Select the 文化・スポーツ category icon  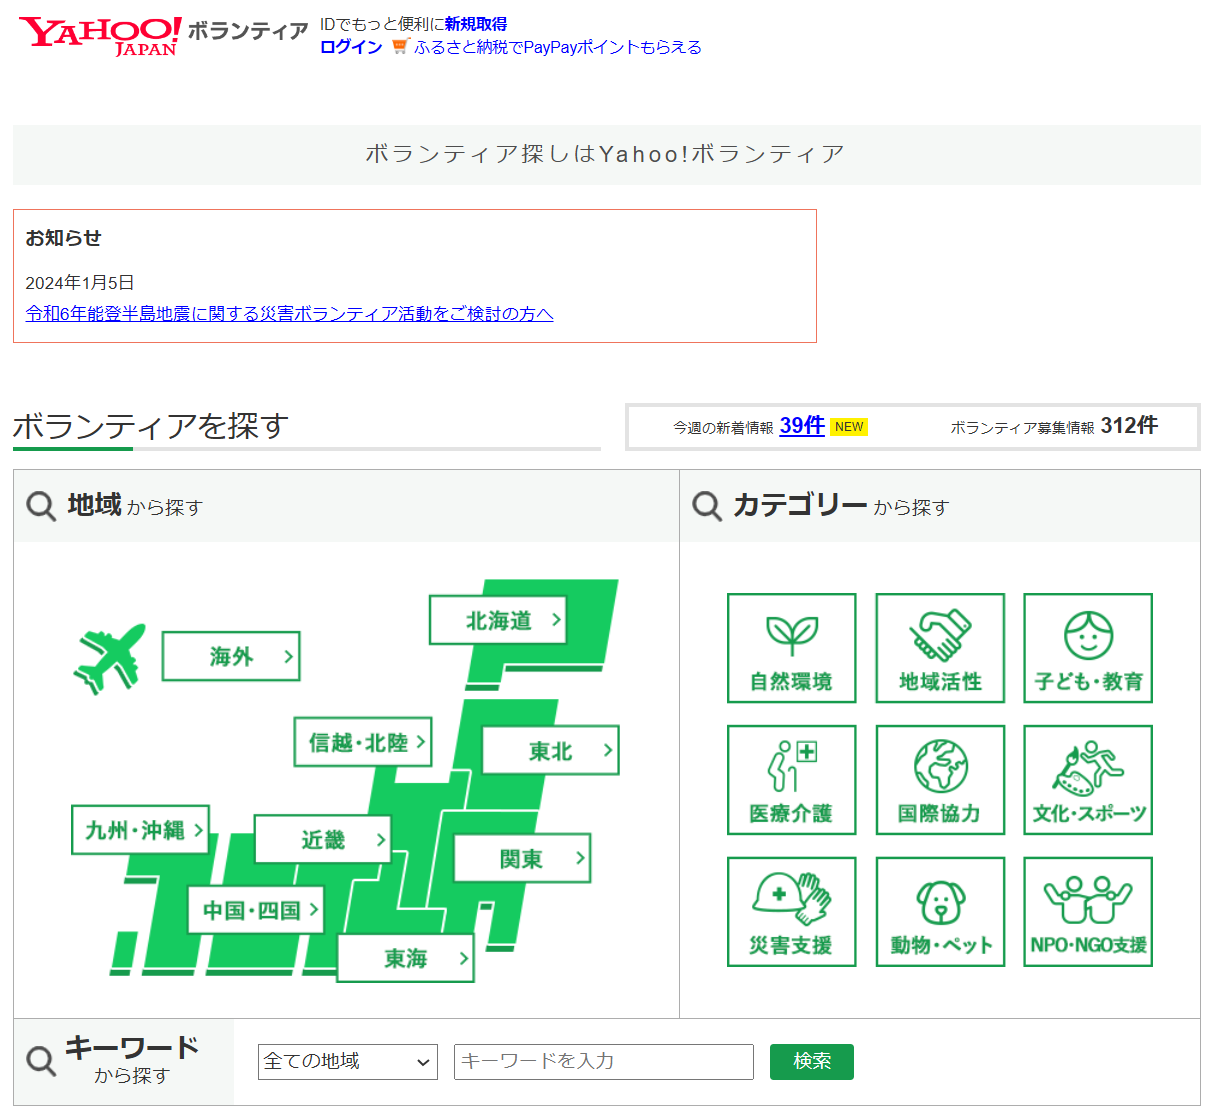point(1088,780)
